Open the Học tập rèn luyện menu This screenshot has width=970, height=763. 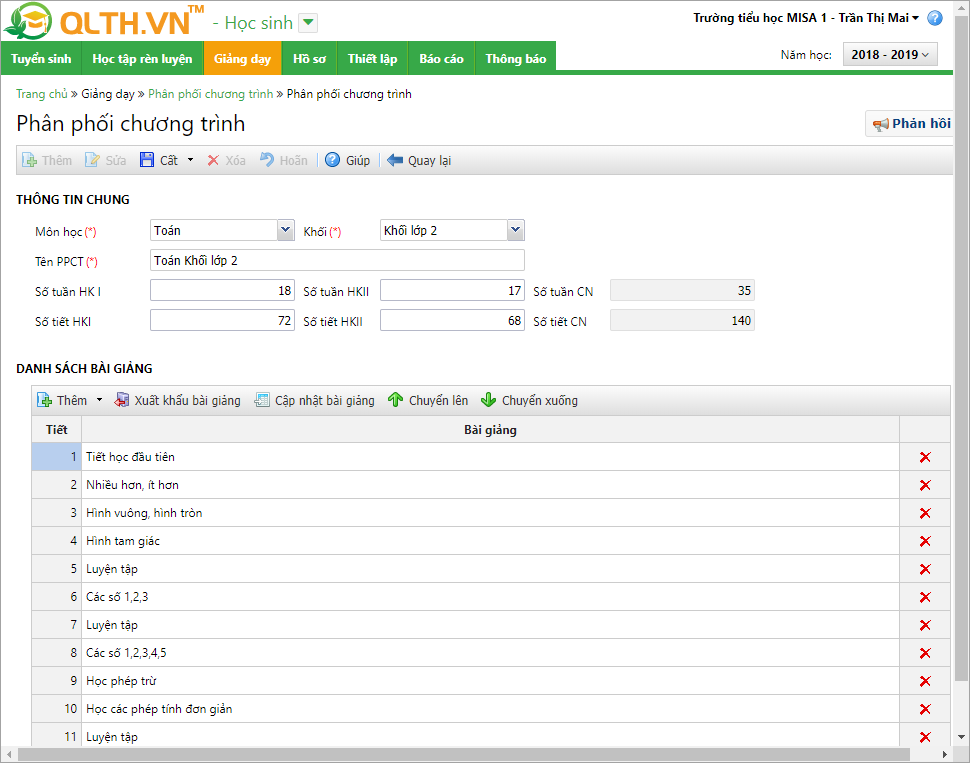click(142, 59)
